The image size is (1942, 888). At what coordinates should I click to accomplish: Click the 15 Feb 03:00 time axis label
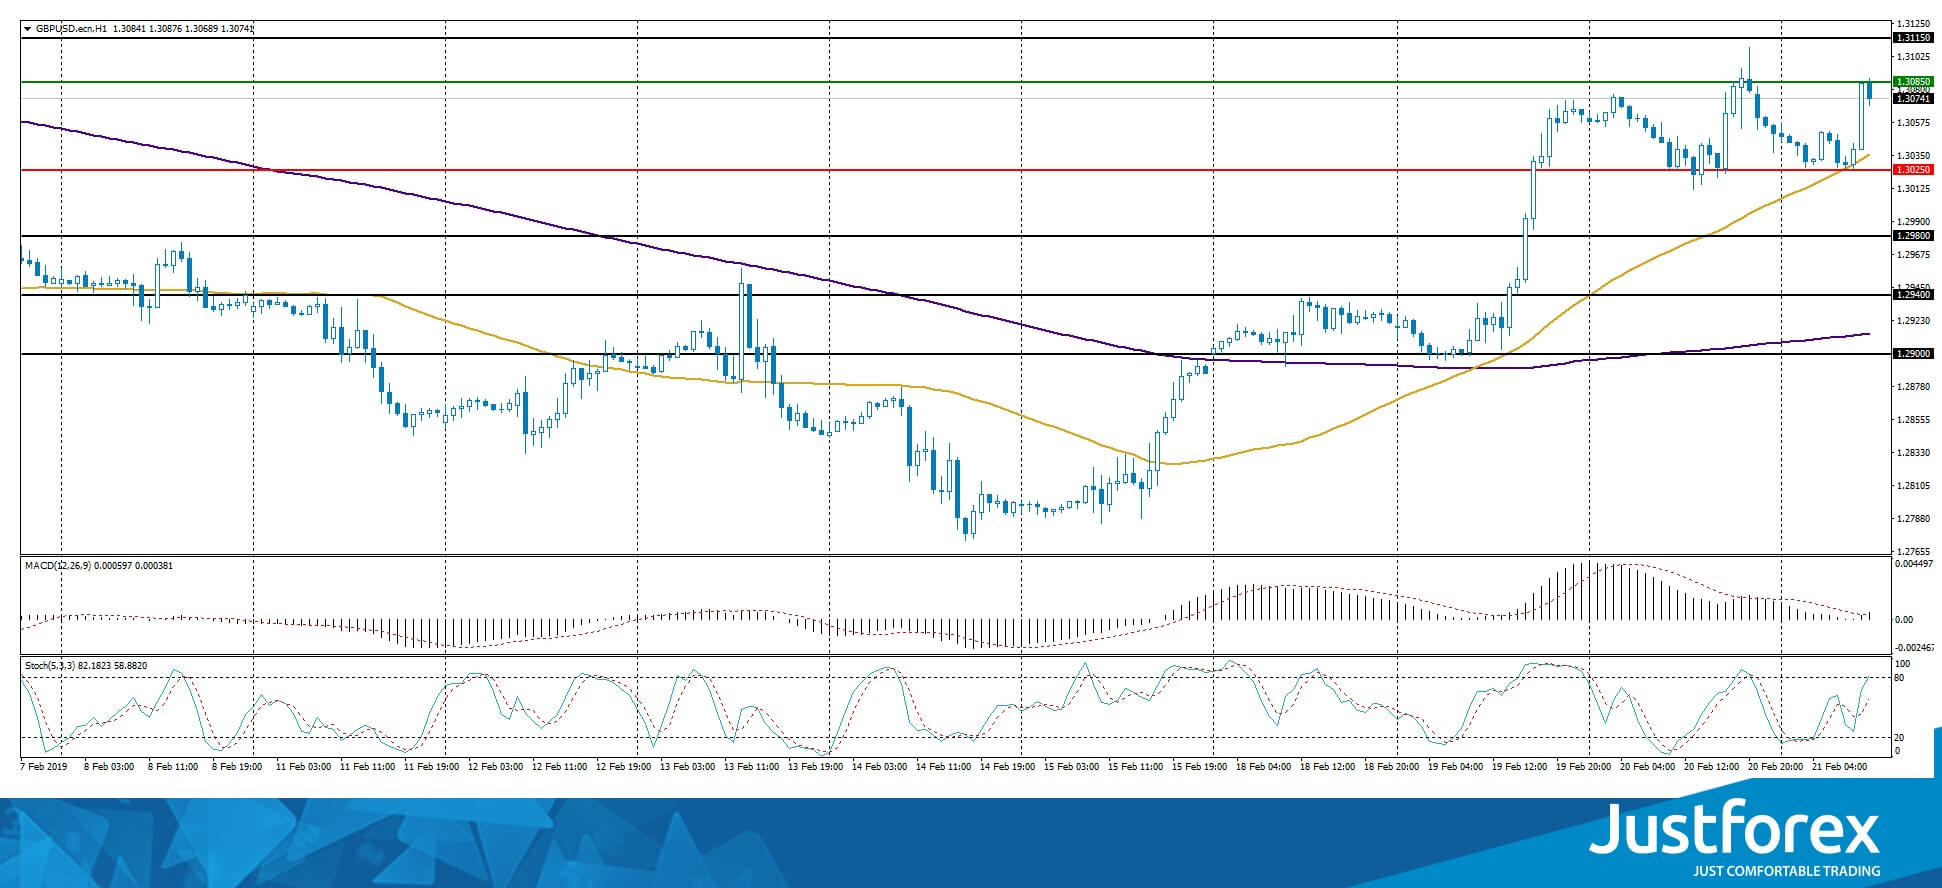click(1071, 767)
